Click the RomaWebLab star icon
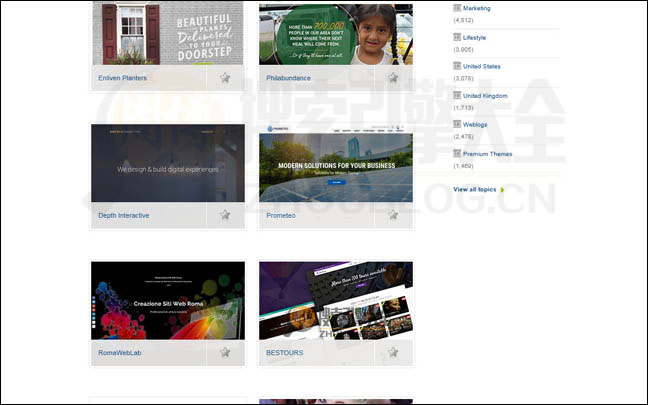Screen dimensions: 648x405 (225, 352)
